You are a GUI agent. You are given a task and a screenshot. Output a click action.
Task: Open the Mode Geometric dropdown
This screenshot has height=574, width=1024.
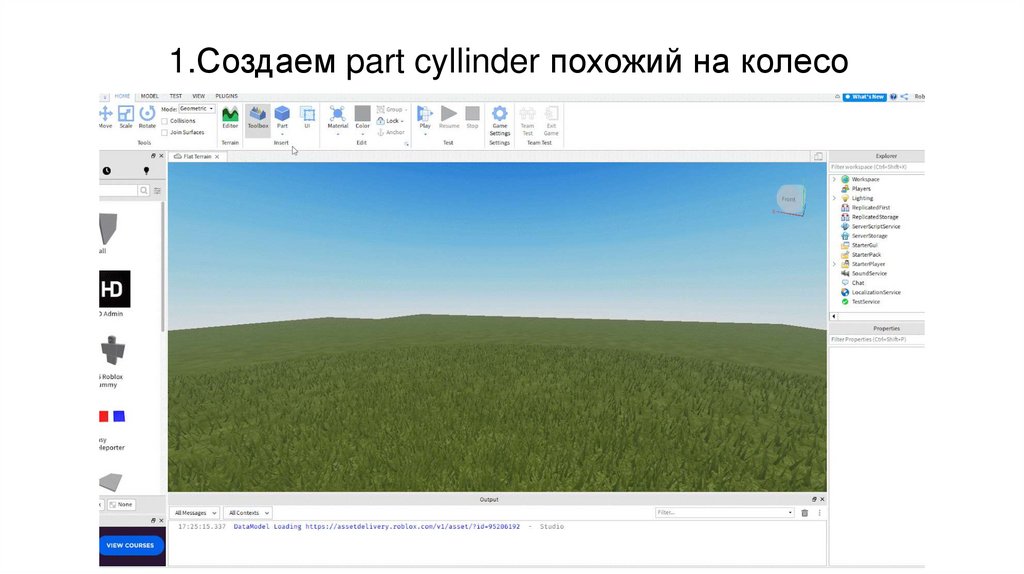point(197,109)
